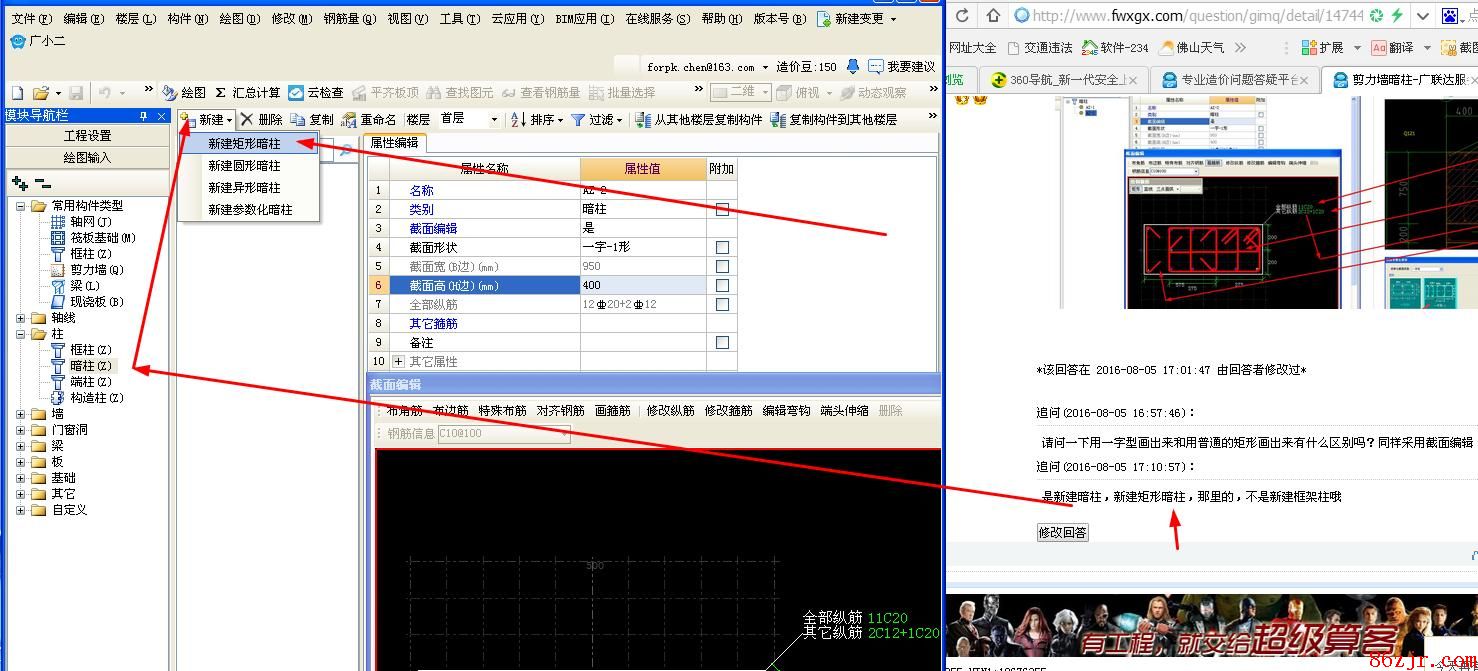Select 筏板基础(M) icon in tree
This screenshot has height=671, width=1478.
point(58,238)
